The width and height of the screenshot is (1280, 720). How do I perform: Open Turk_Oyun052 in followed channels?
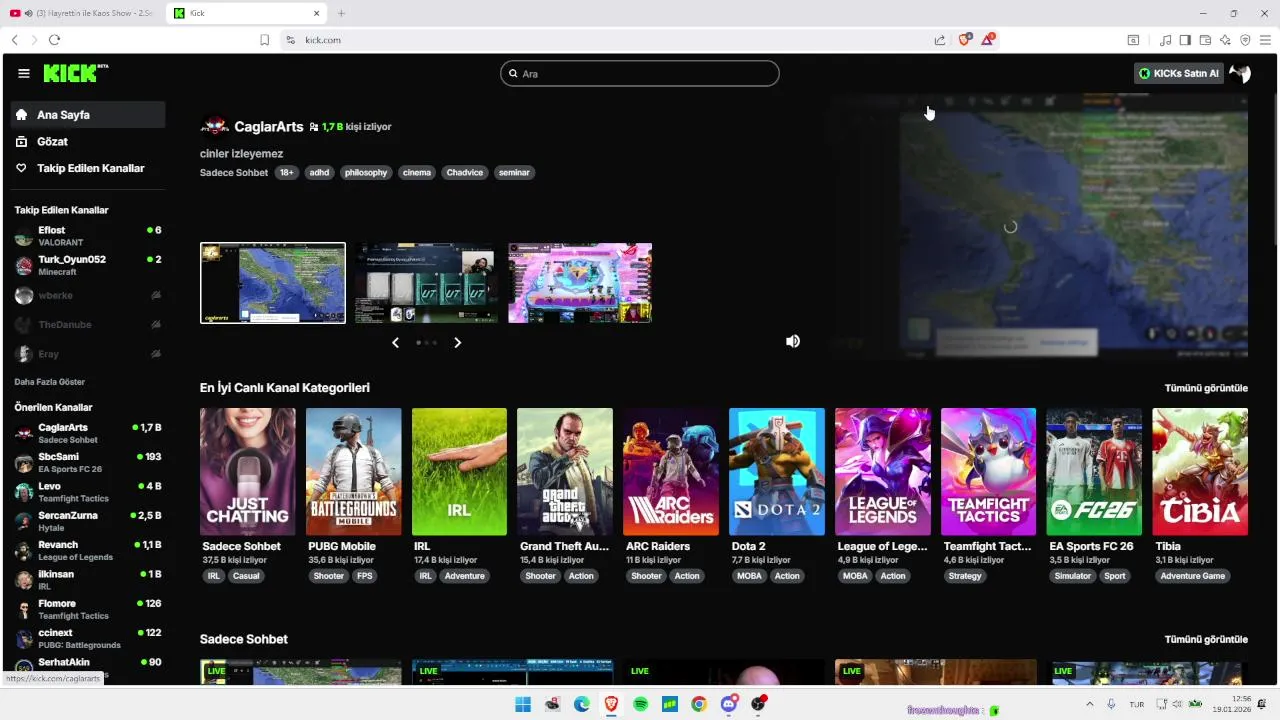(88, 265)
